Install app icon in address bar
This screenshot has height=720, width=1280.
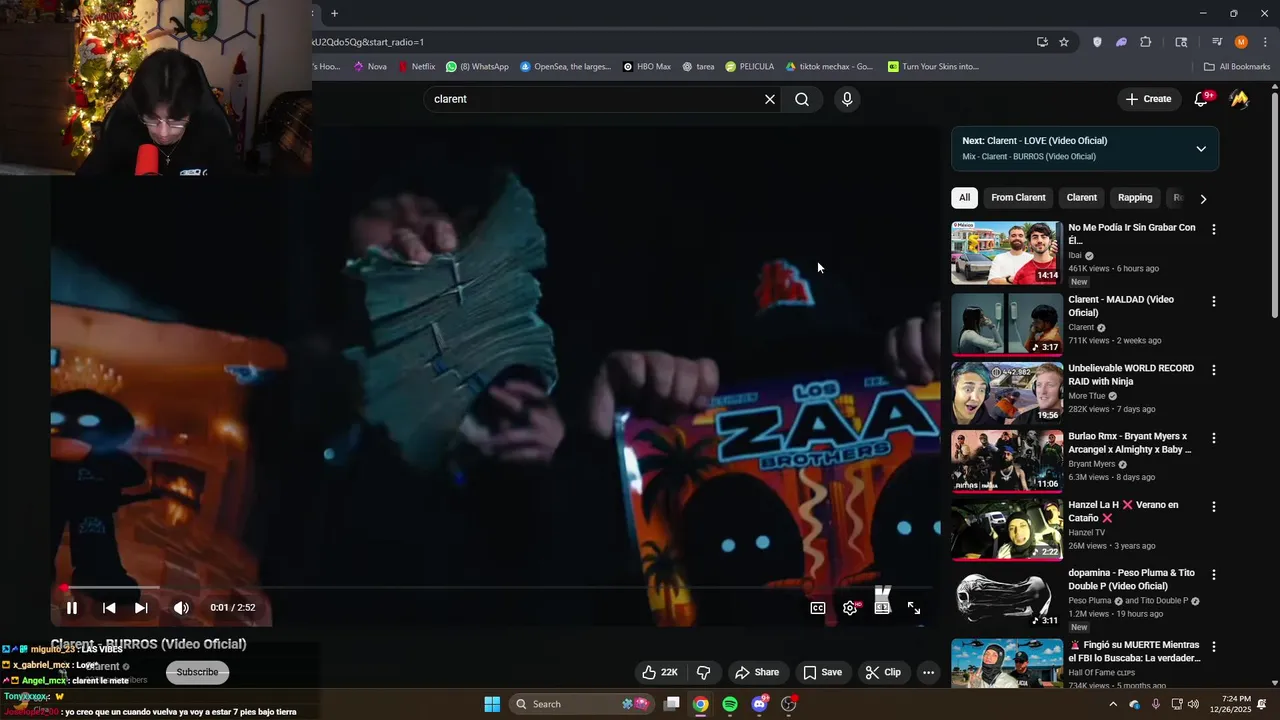1042,42
